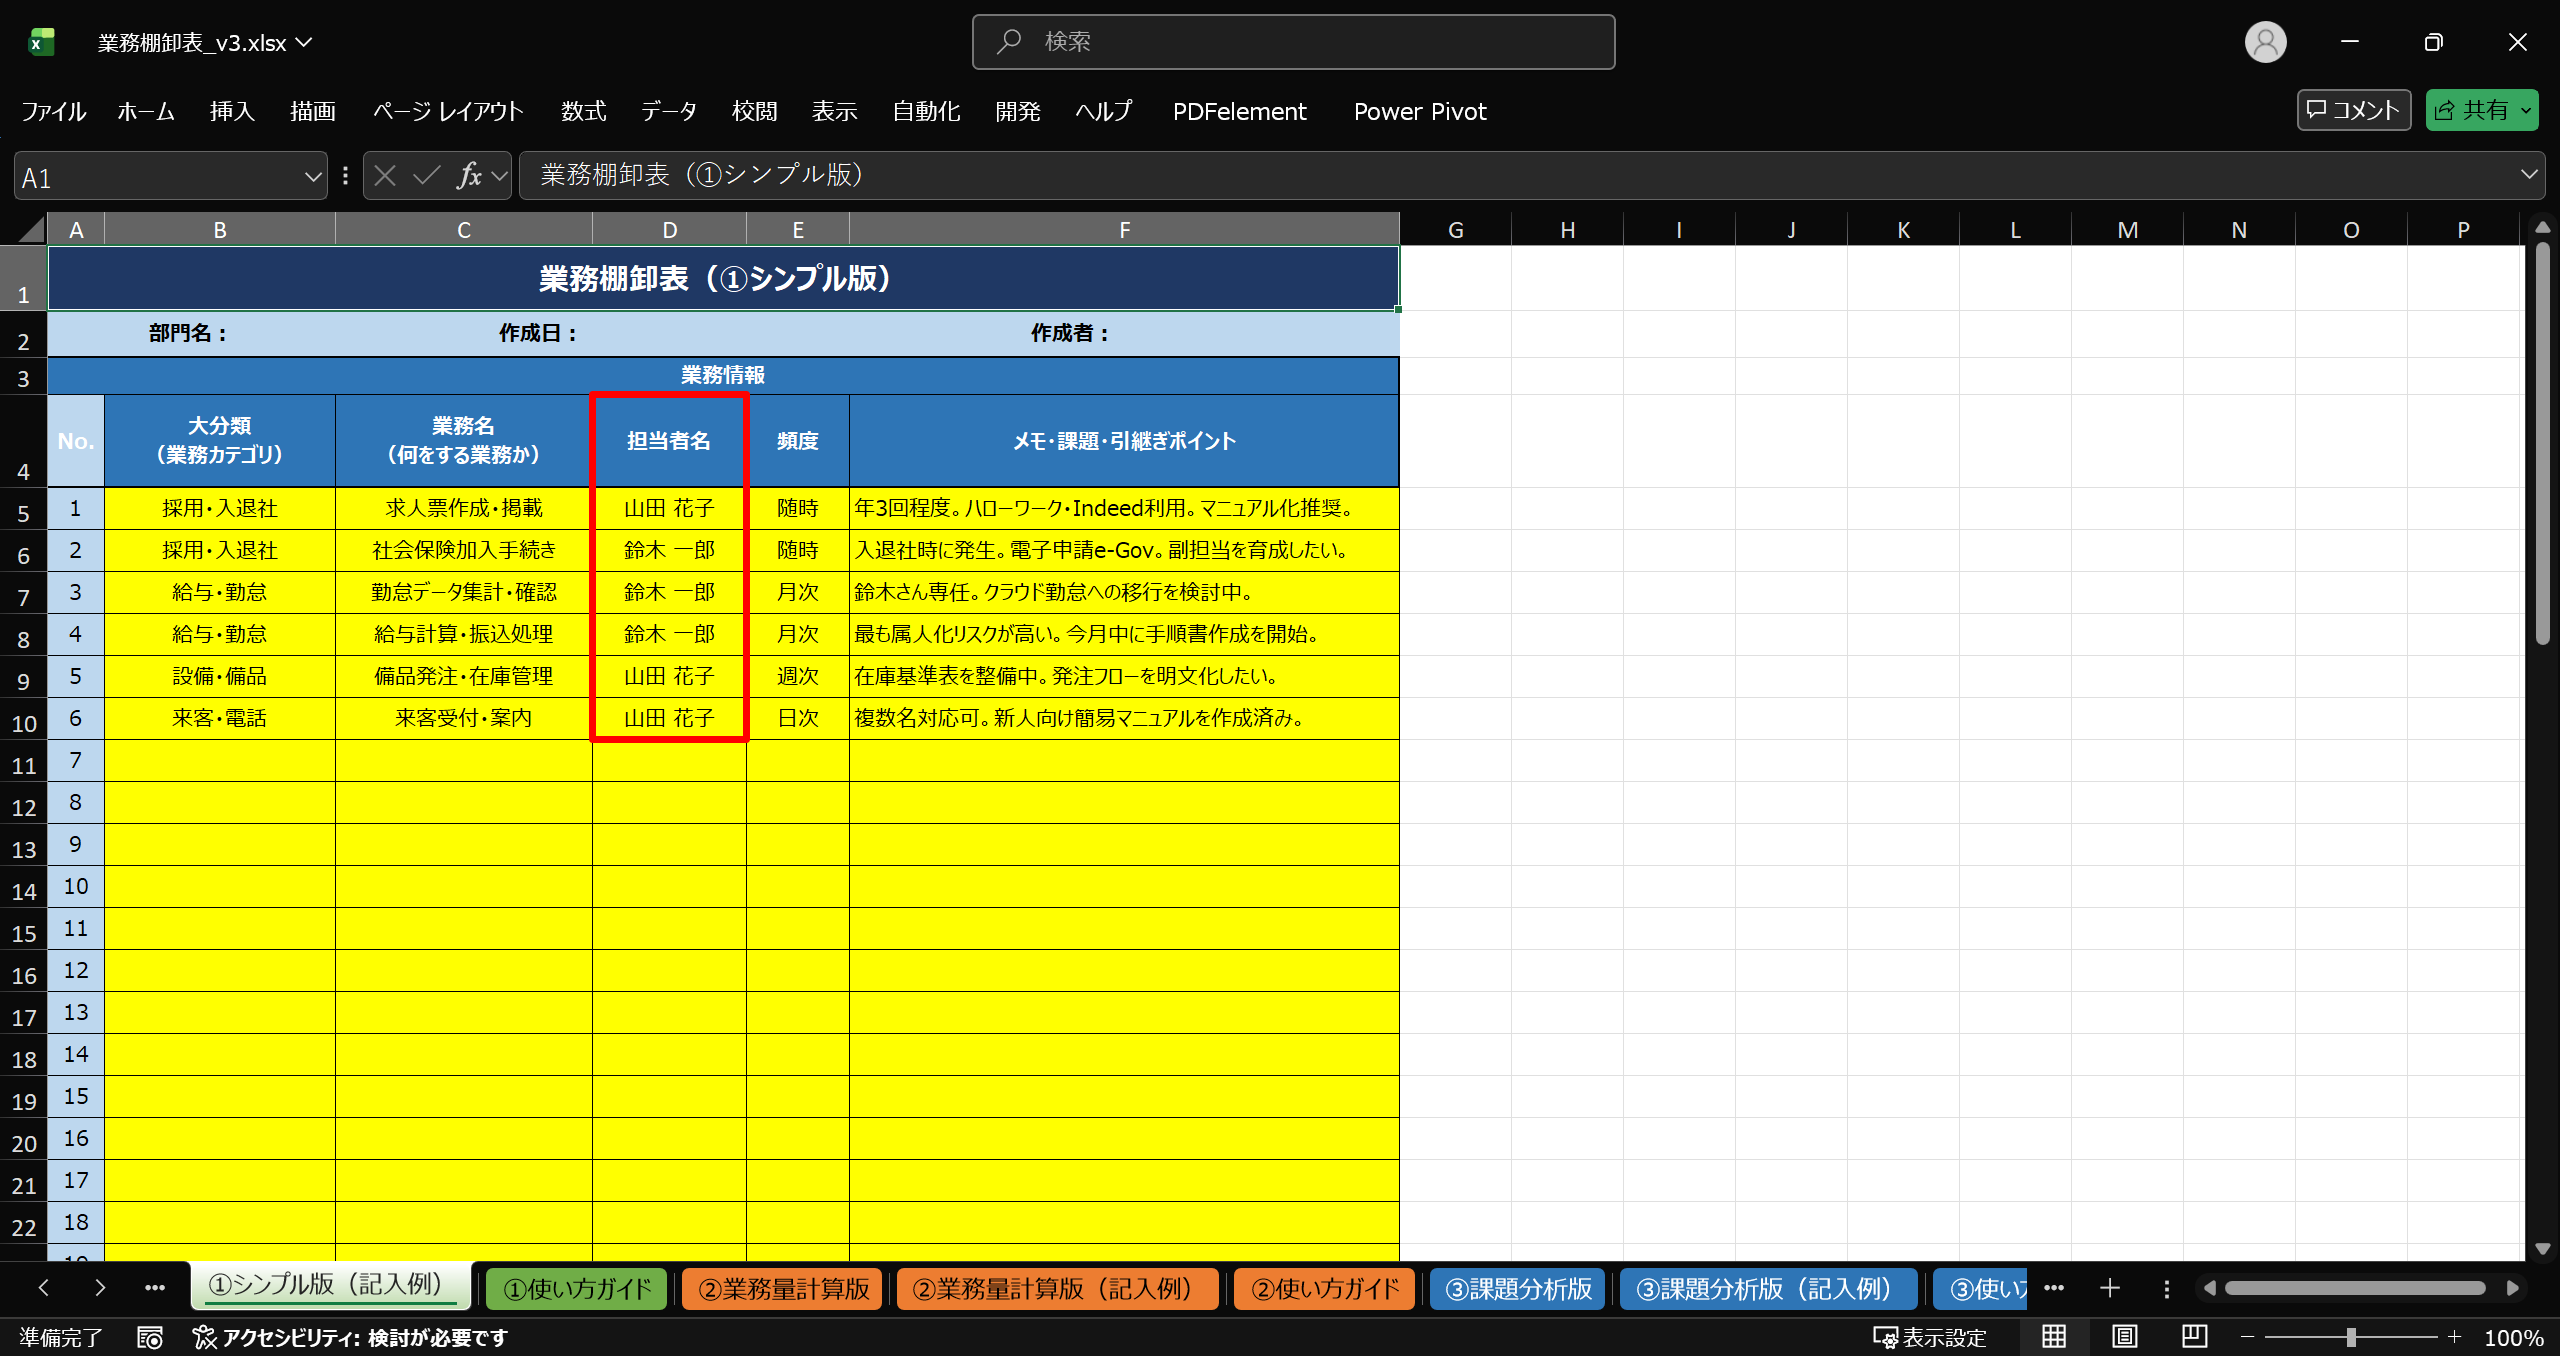Expand the formula bar chevron
The width and height of the screenshot is (2560, 1356).
click(2529, 175)
